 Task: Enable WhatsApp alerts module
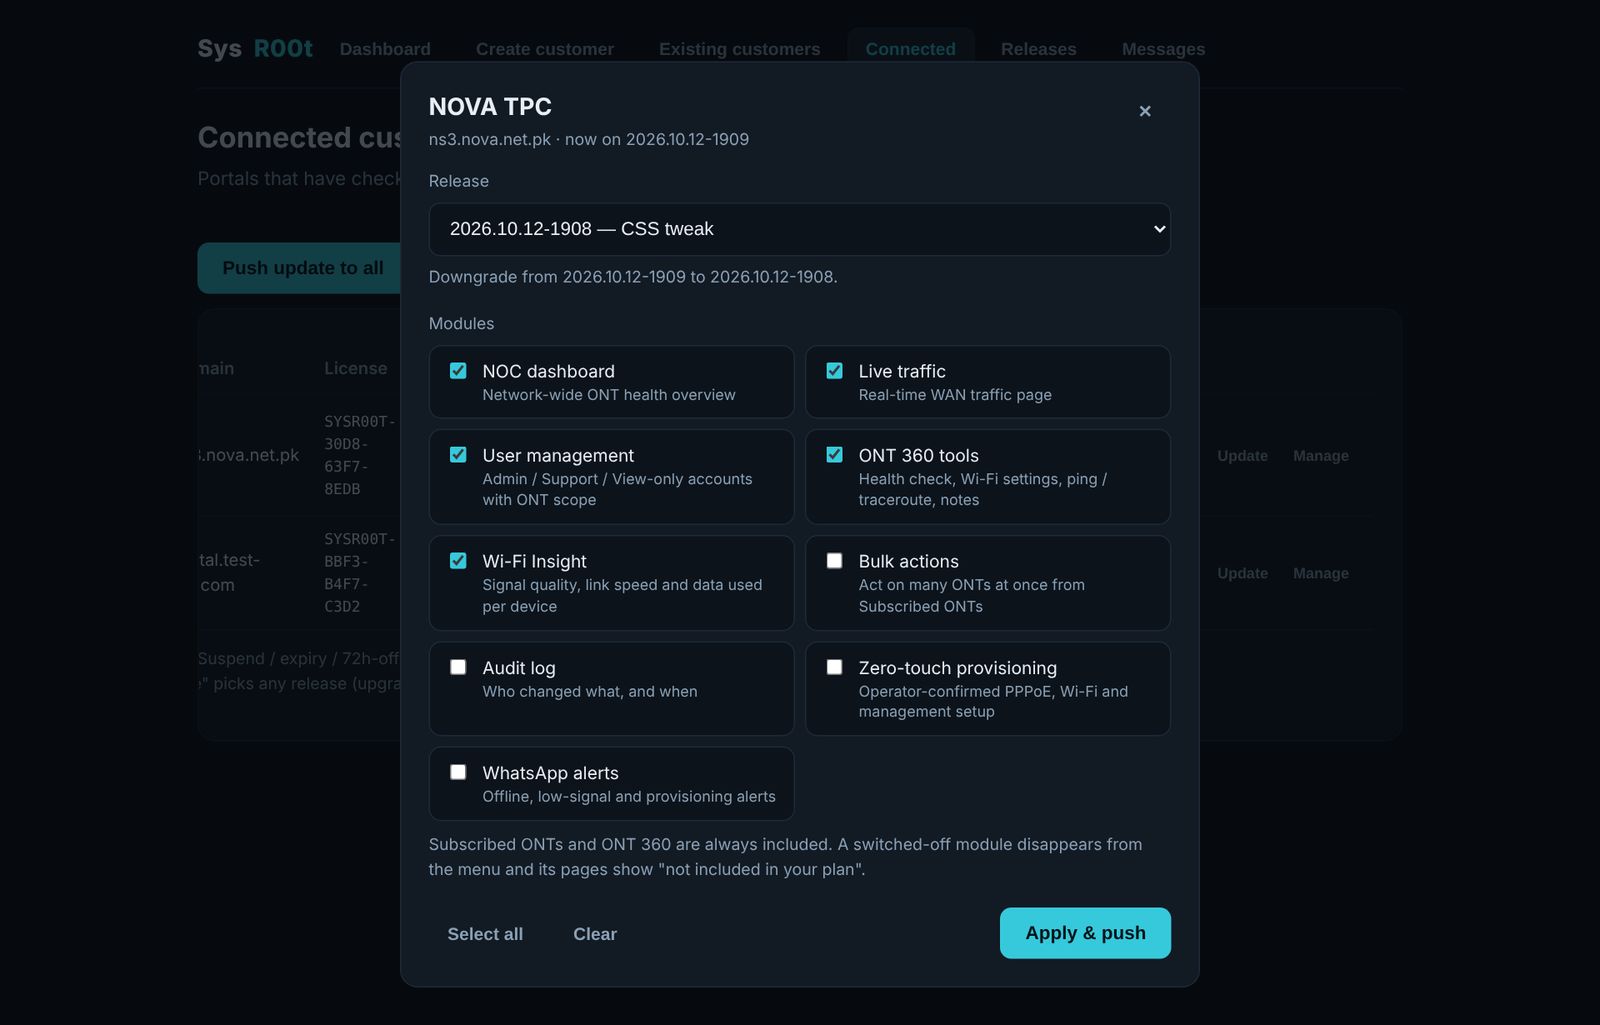coord(458,772)
